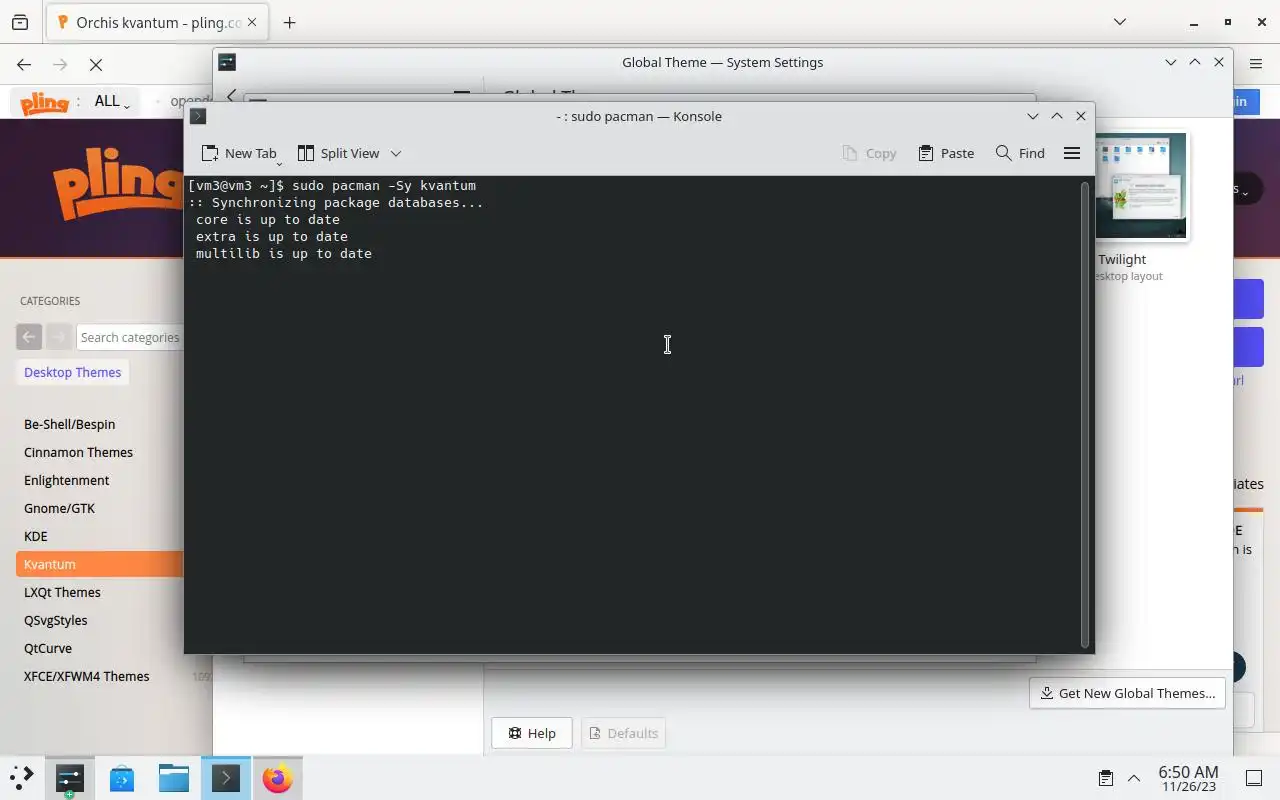Select the Desktop Themes category tag
Image resolution: width=1280 pixels, height=800 pixels.
tap(72, 372)
